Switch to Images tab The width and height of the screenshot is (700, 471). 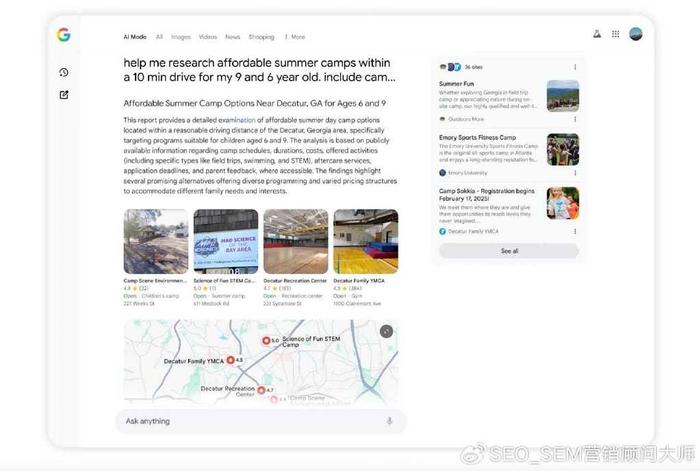[181, 37]
